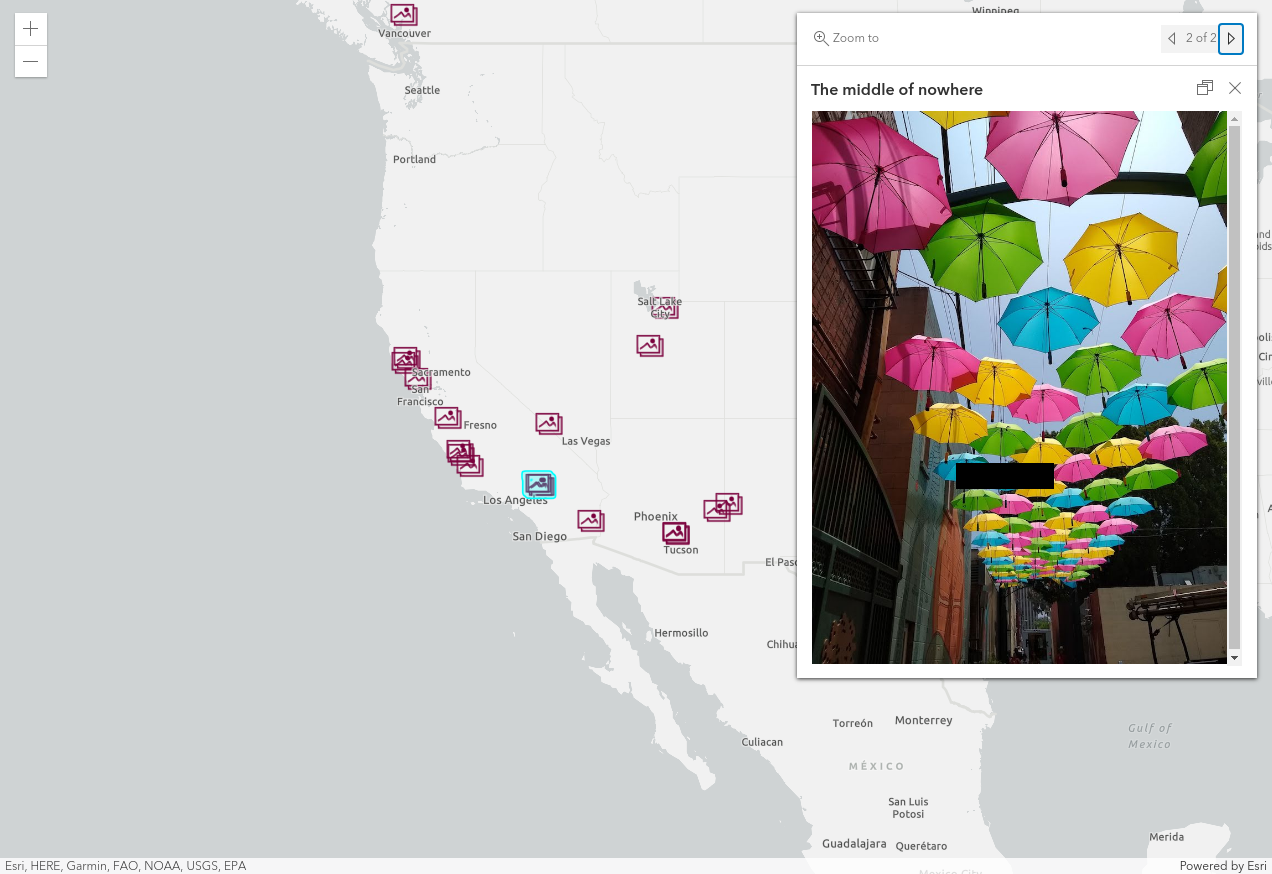The height and width of the screenshot is (874, 1272).
Task: Go to the previous feature in popup
Action: tap(1172, 38)
